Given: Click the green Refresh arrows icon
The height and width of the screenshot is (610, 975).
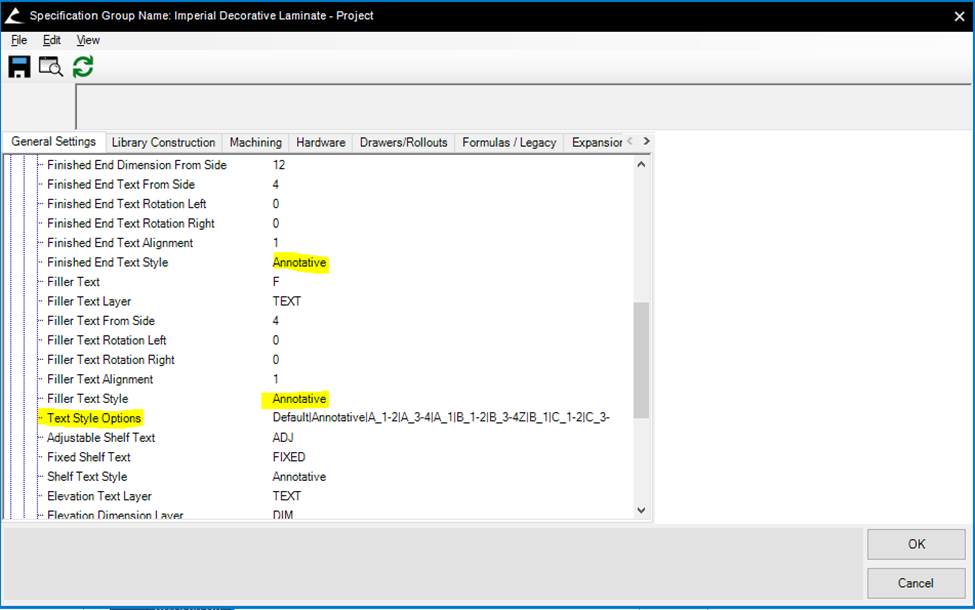Looking at the screenshot, I should [83, 67].
